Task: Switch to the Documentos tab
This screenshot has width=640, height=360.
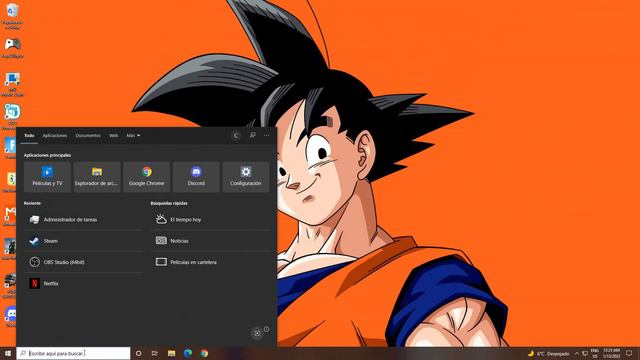Action: tap(88, 136)
